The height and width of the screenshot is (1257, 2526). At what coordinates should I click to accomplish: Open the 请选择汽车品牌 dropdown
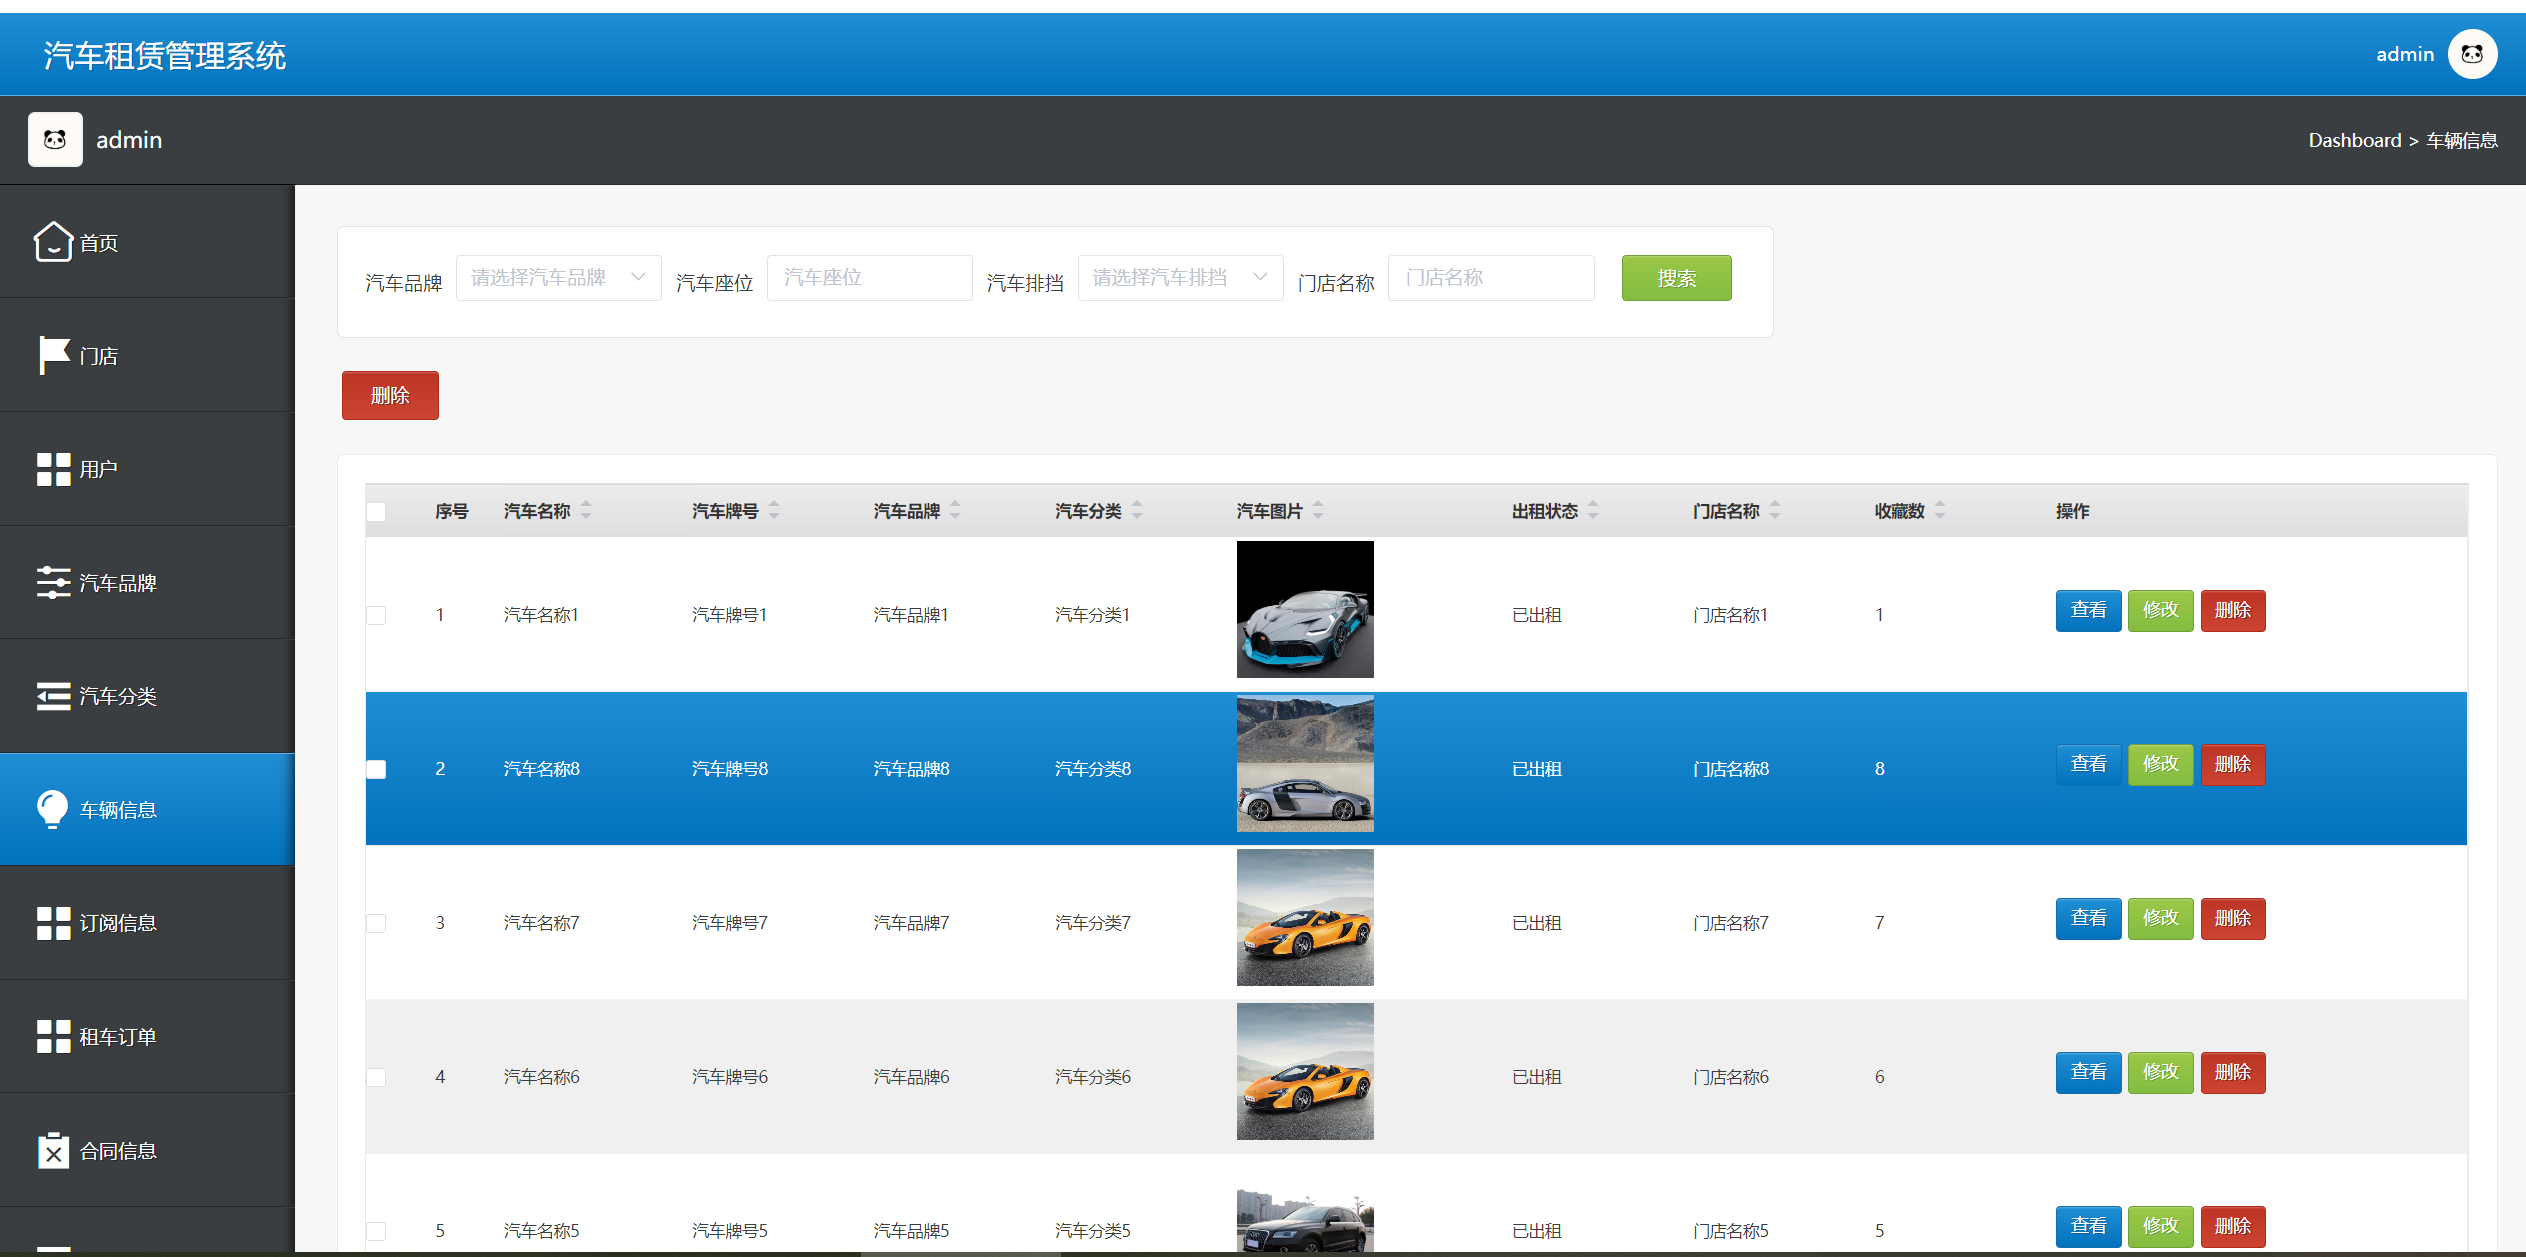click(x=558, y=278)
